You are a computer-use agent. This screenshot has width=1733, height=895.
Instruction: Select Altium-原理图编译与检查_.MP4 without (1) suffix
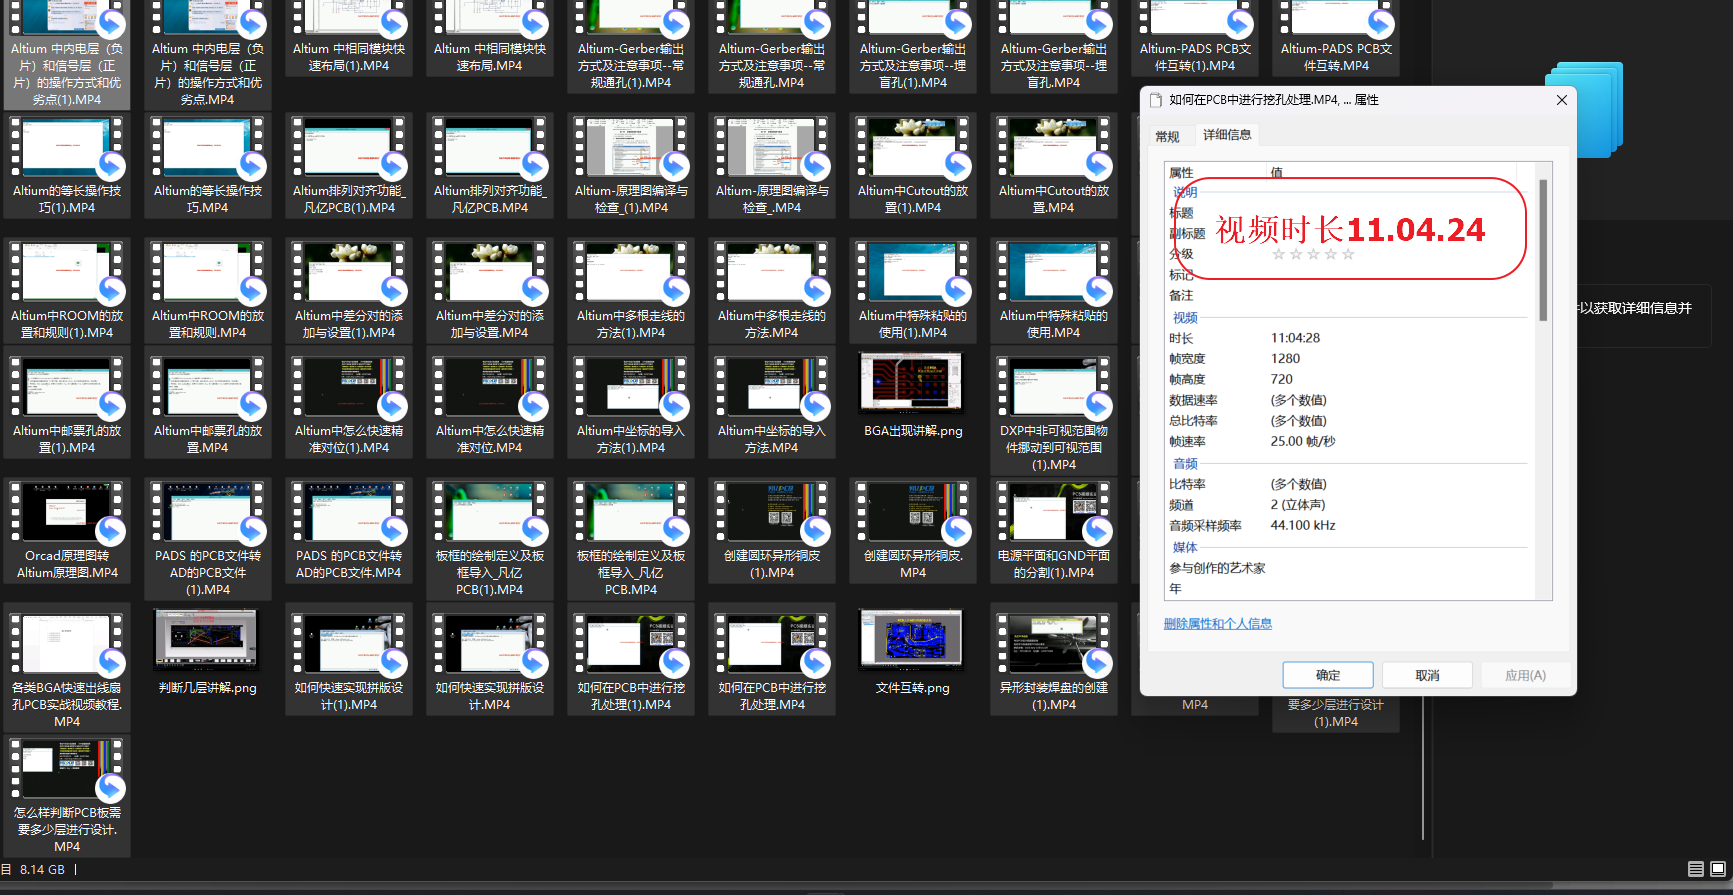click(x=772, y=165)
